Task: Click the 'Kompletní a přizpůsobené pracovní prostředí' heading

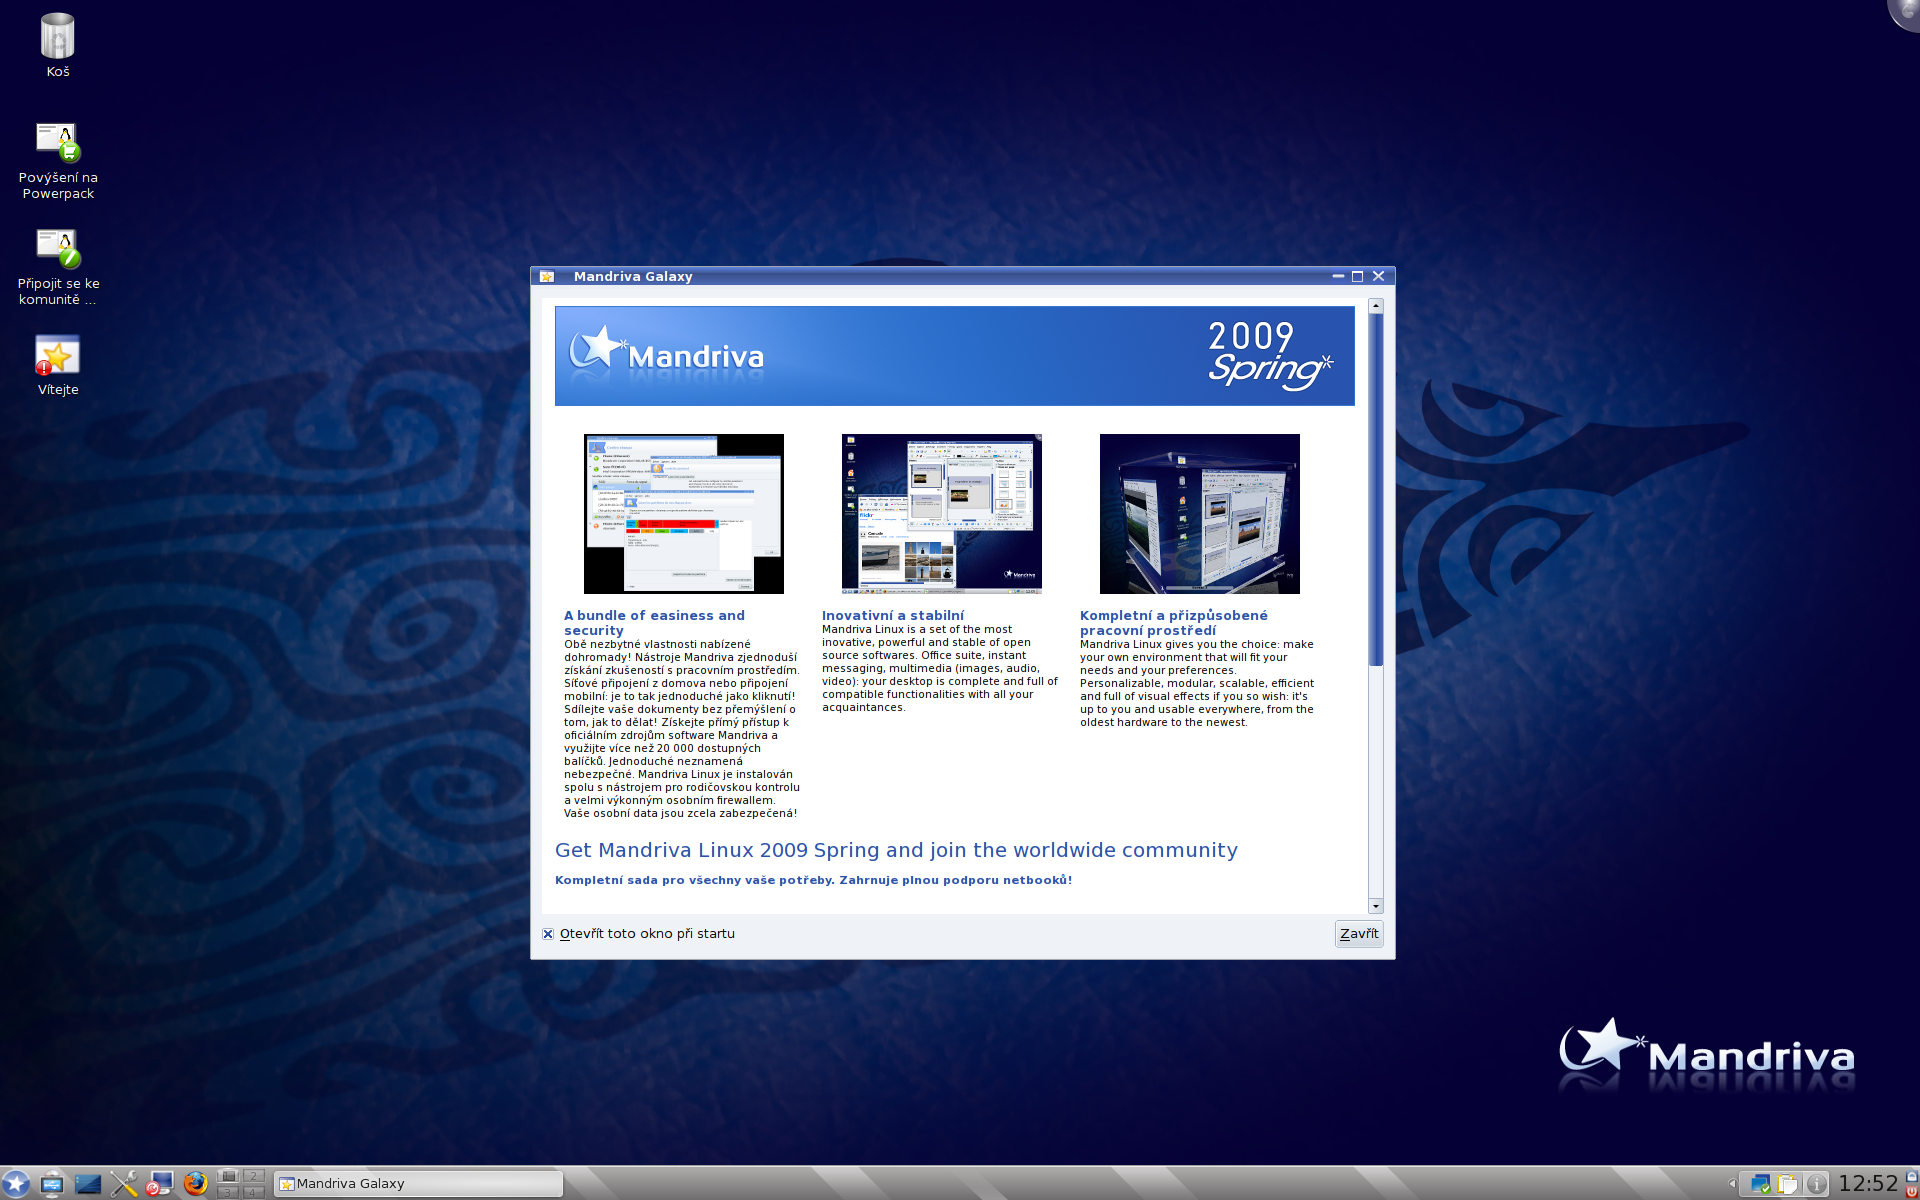Action: tap(1174, 623)
